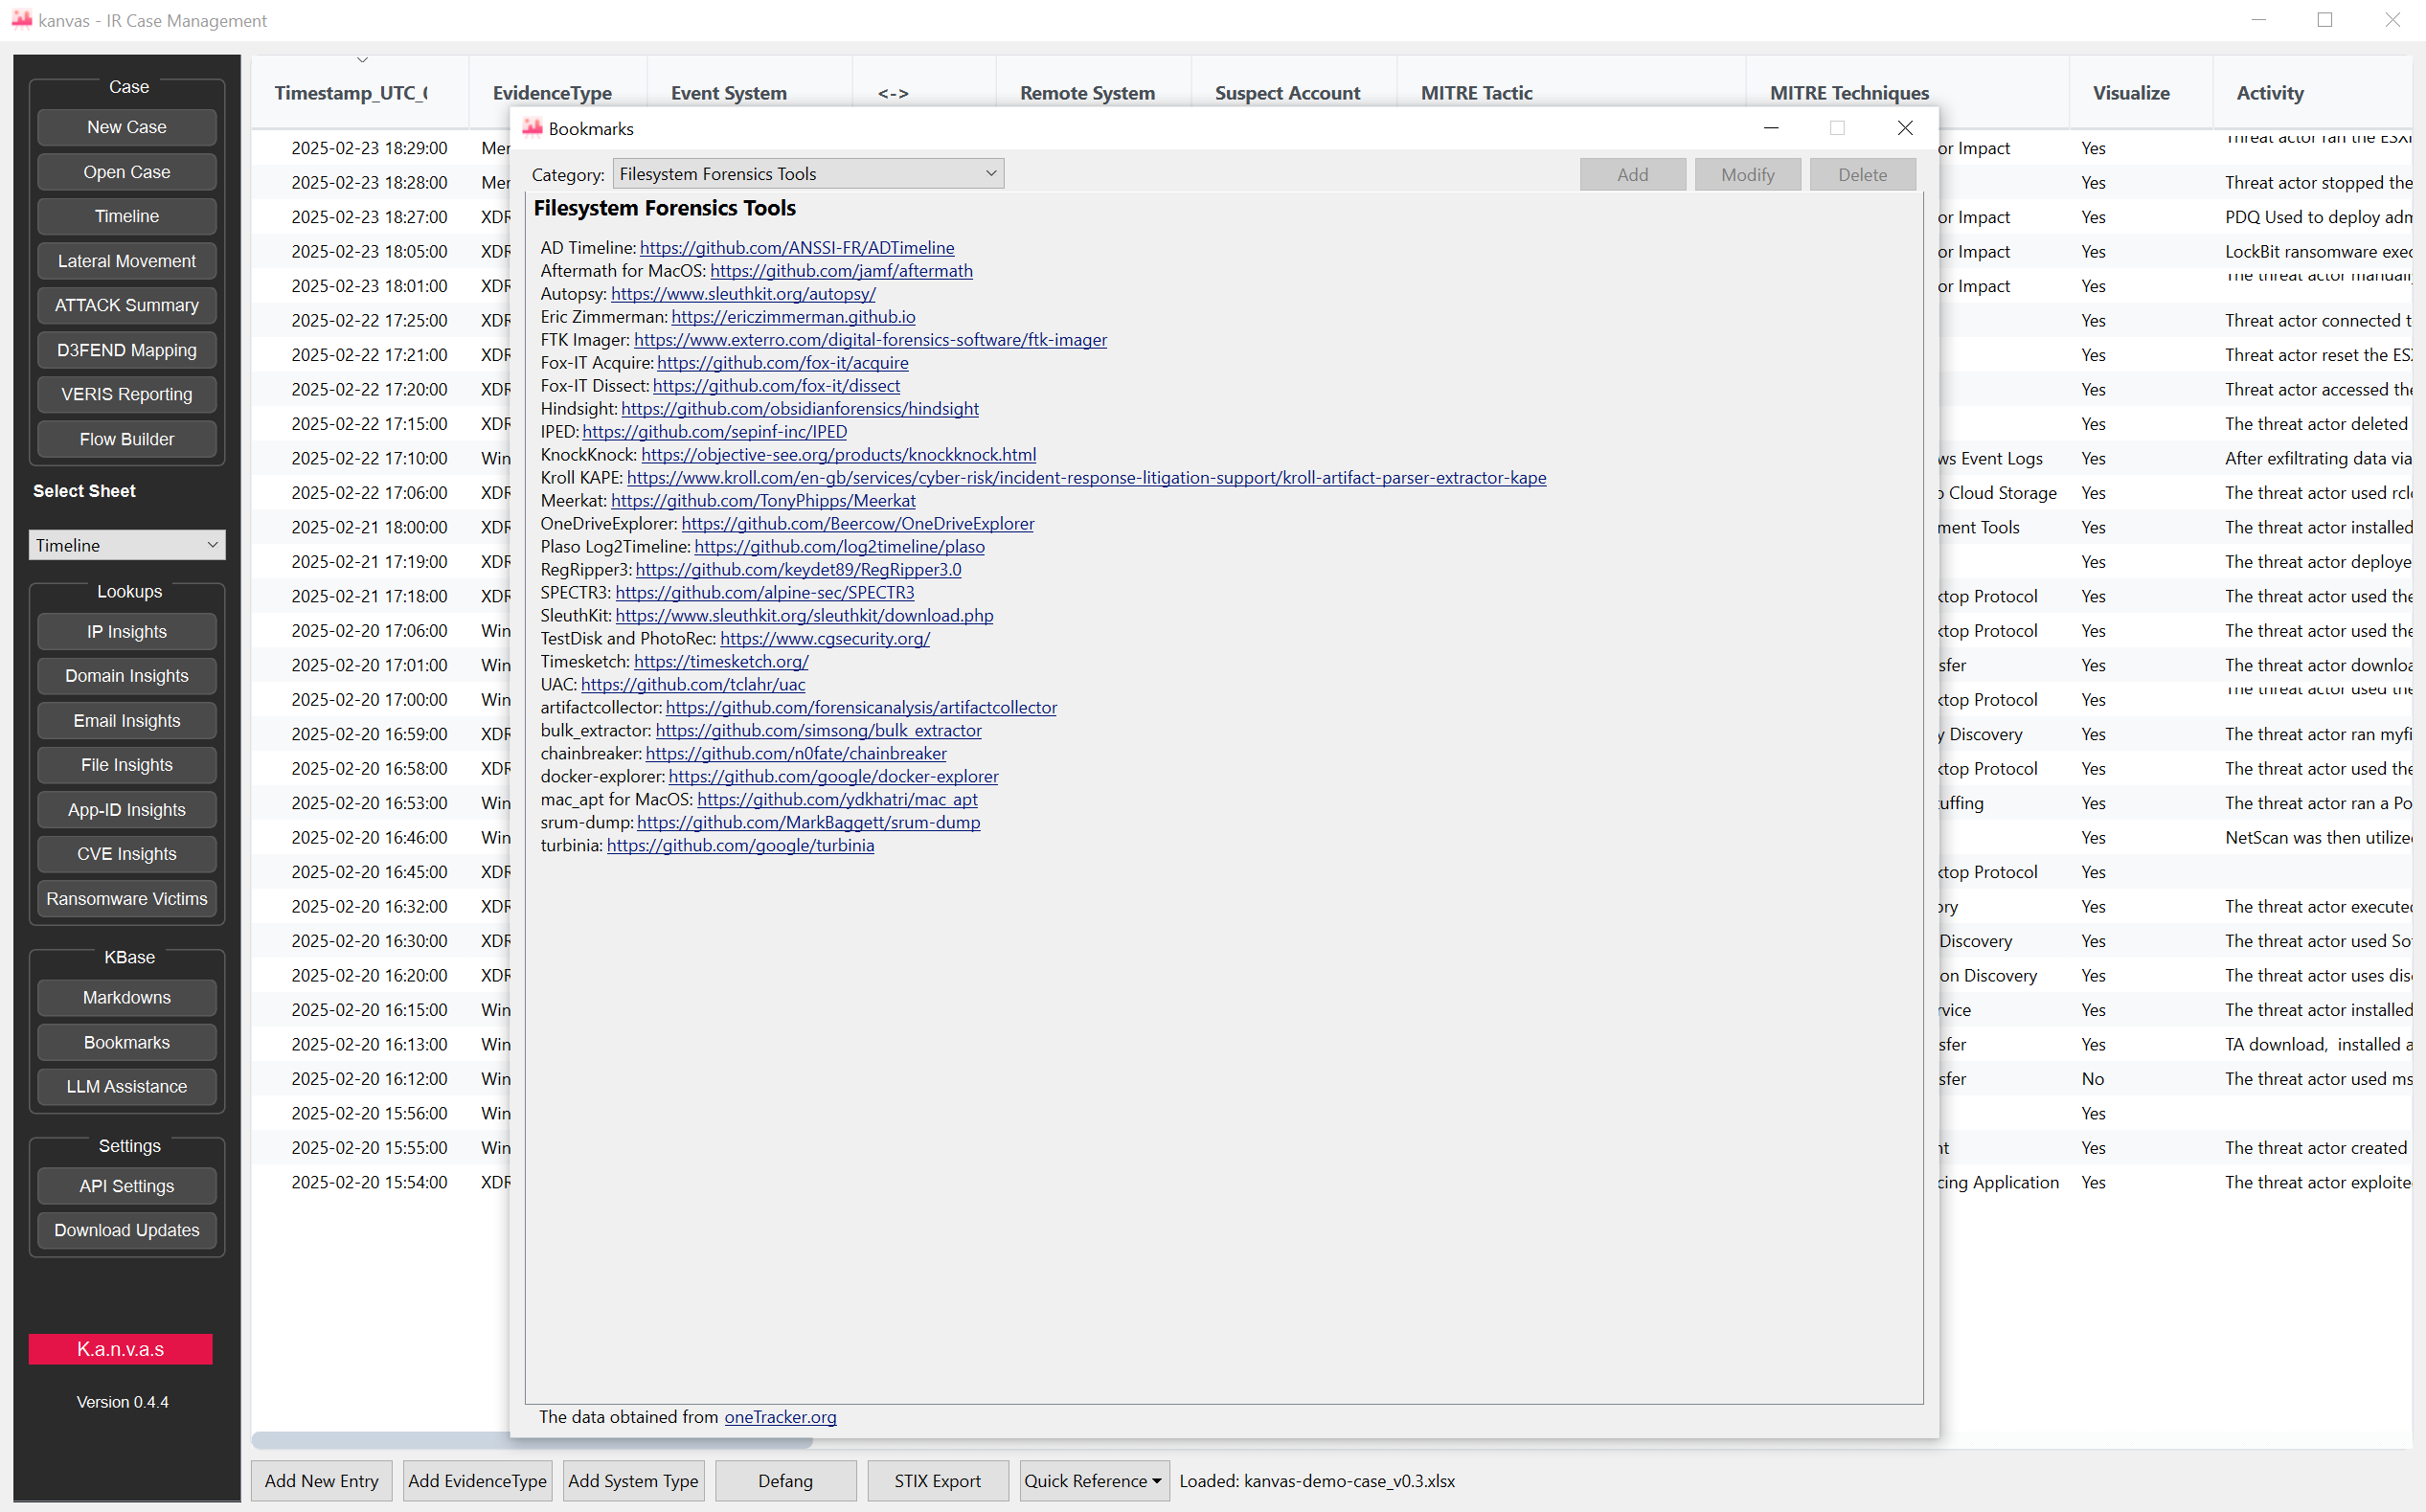This screenshot has width=2426, height=1512.
Task: Open LLM Assistance from KBase
Action: point(127,1086)
